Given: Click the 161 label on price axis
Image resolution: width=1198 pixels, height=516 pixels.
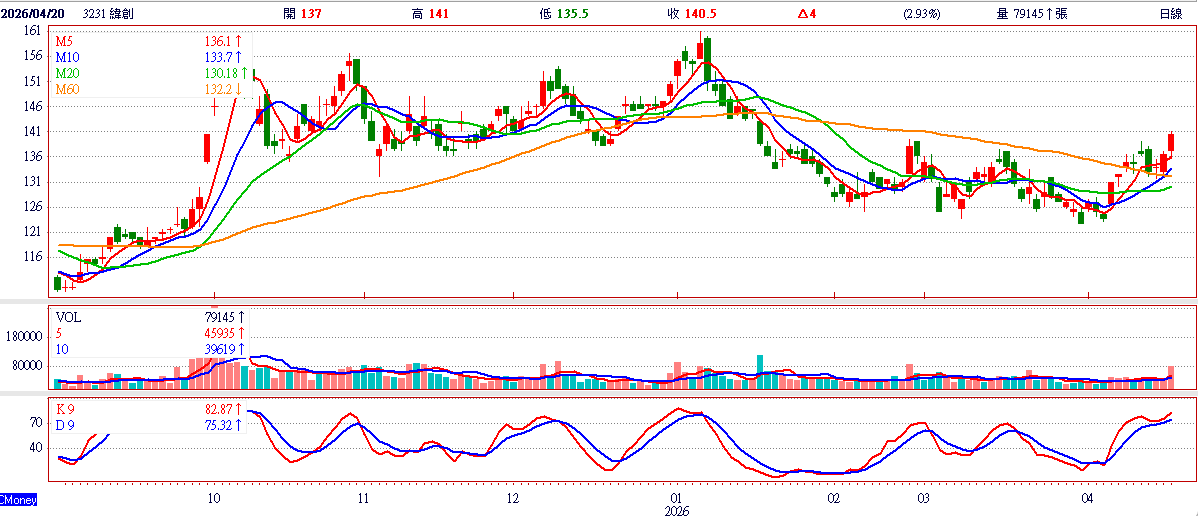Looking at the screenshot, I should [33, 31].
